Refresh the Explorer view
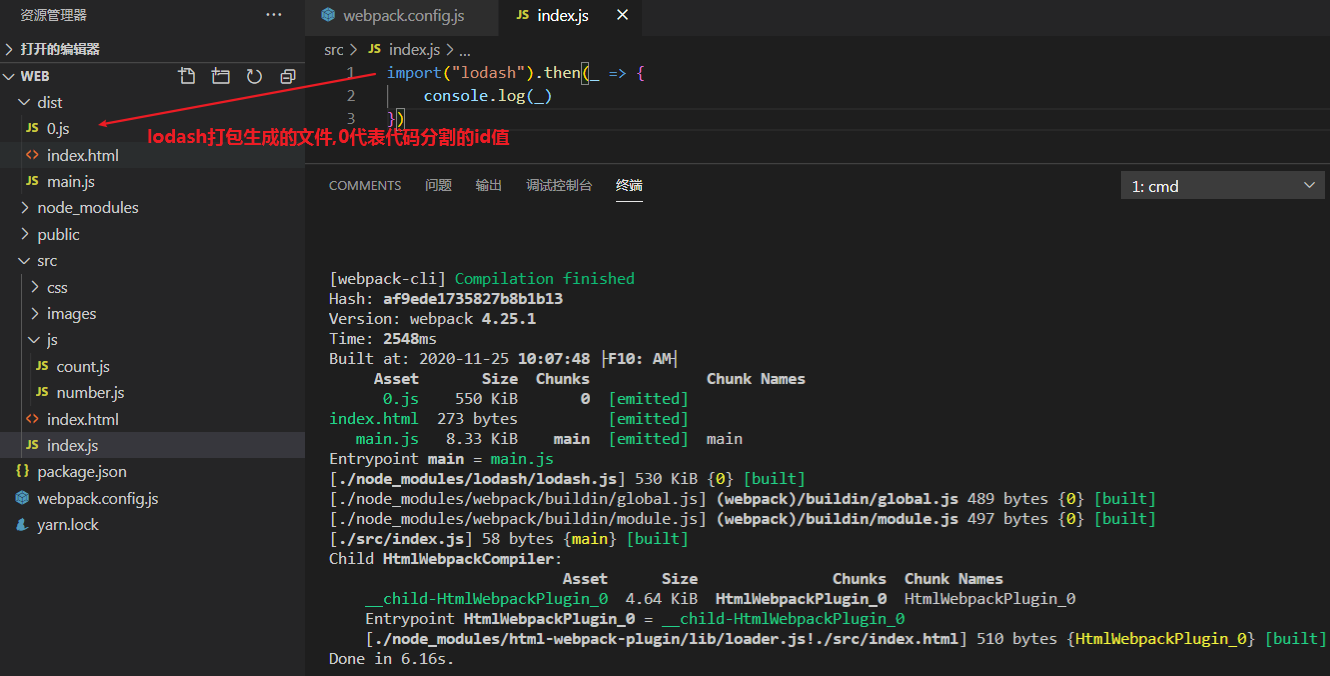Image resolution: width=1330 pixels, height=676 pixels. click(254, 75)
